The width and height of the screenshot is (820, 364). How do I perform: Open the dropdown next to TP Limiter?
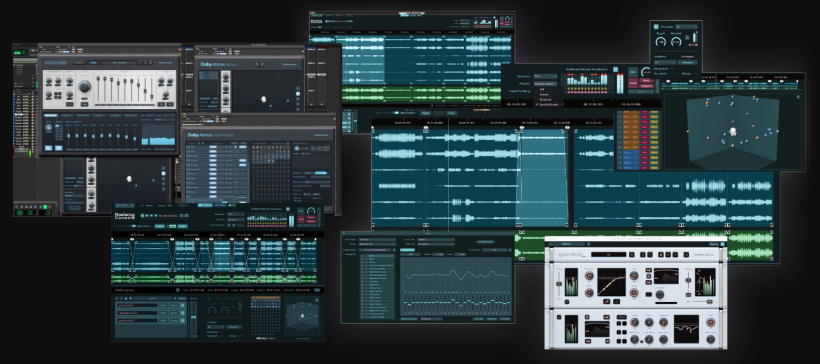pos(687,27)
